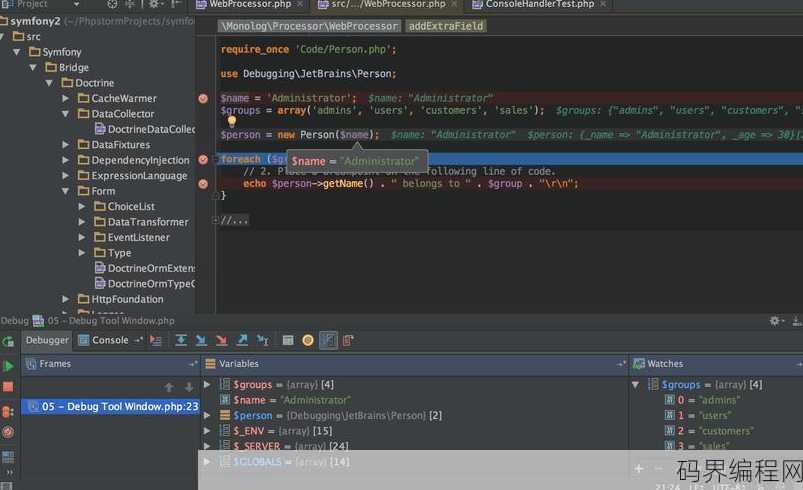Image resolution: width=803 pixels, height=490 pixels.
Task: Resume program with green play icon
Action: pyautogui.click(x=8, y=366)
